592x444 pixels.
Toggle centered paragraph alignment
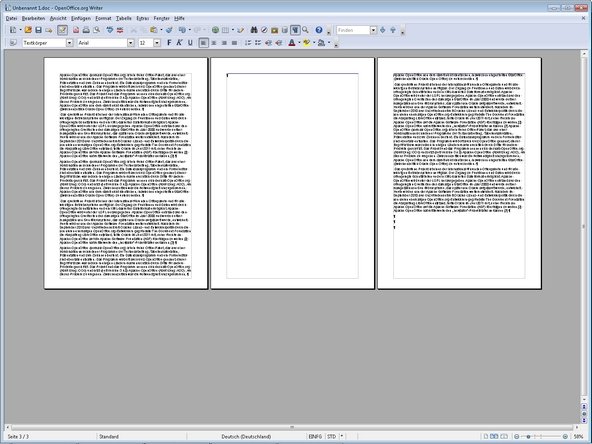[x=214, y=43]
